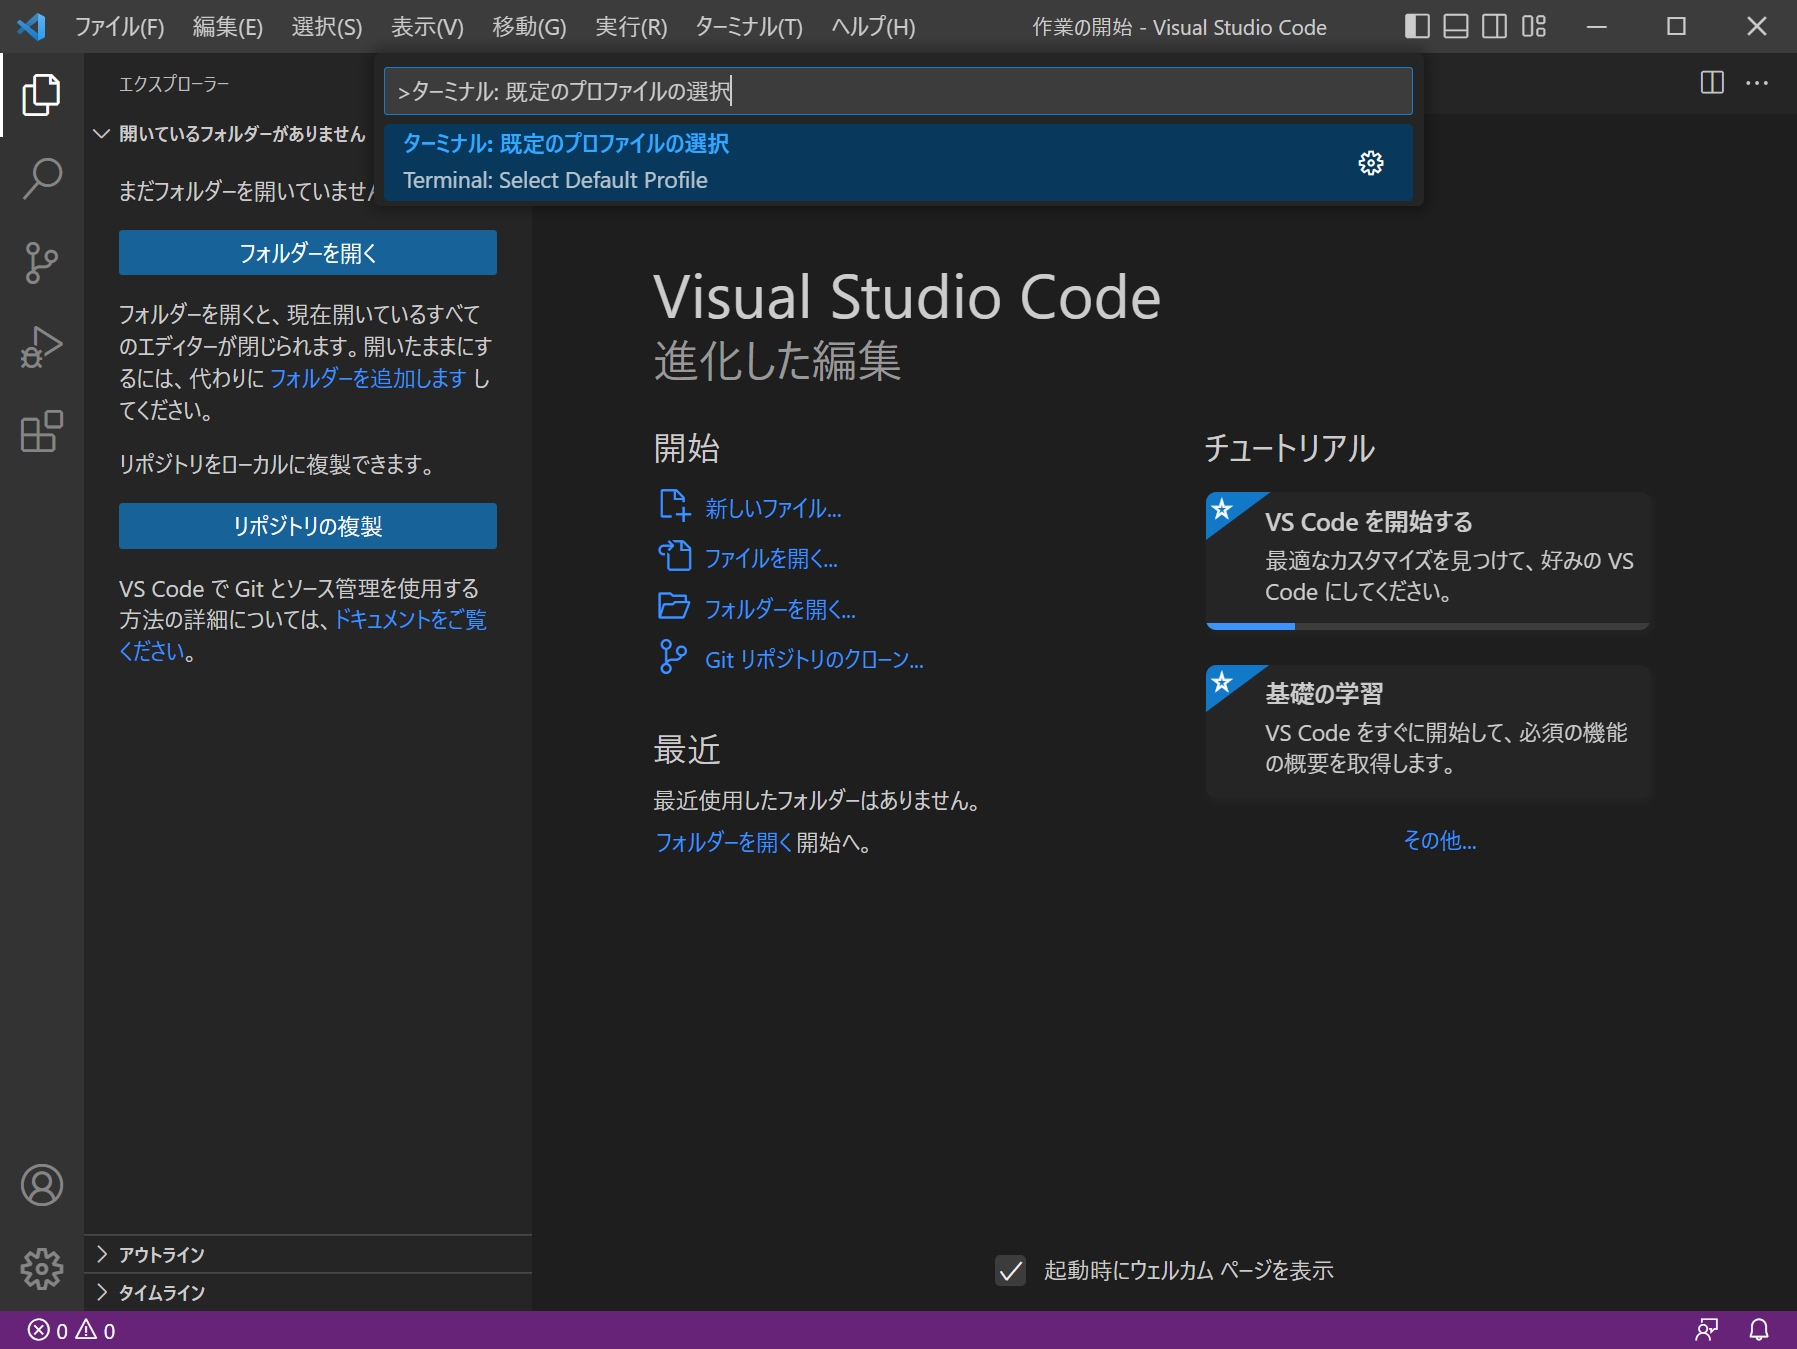Open the 実行(R) menu

point(631,27)
